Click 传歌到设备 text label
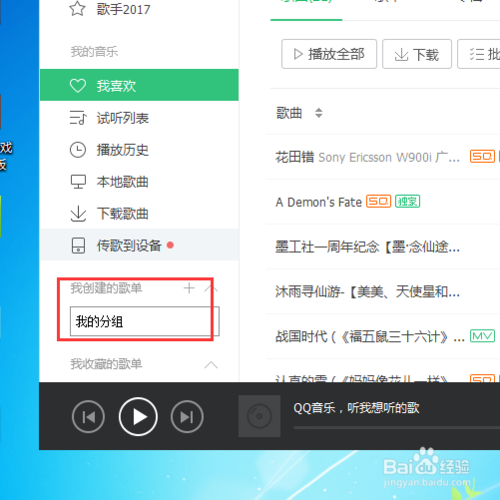This screenshot has width=500, height=500. [129, 246]
